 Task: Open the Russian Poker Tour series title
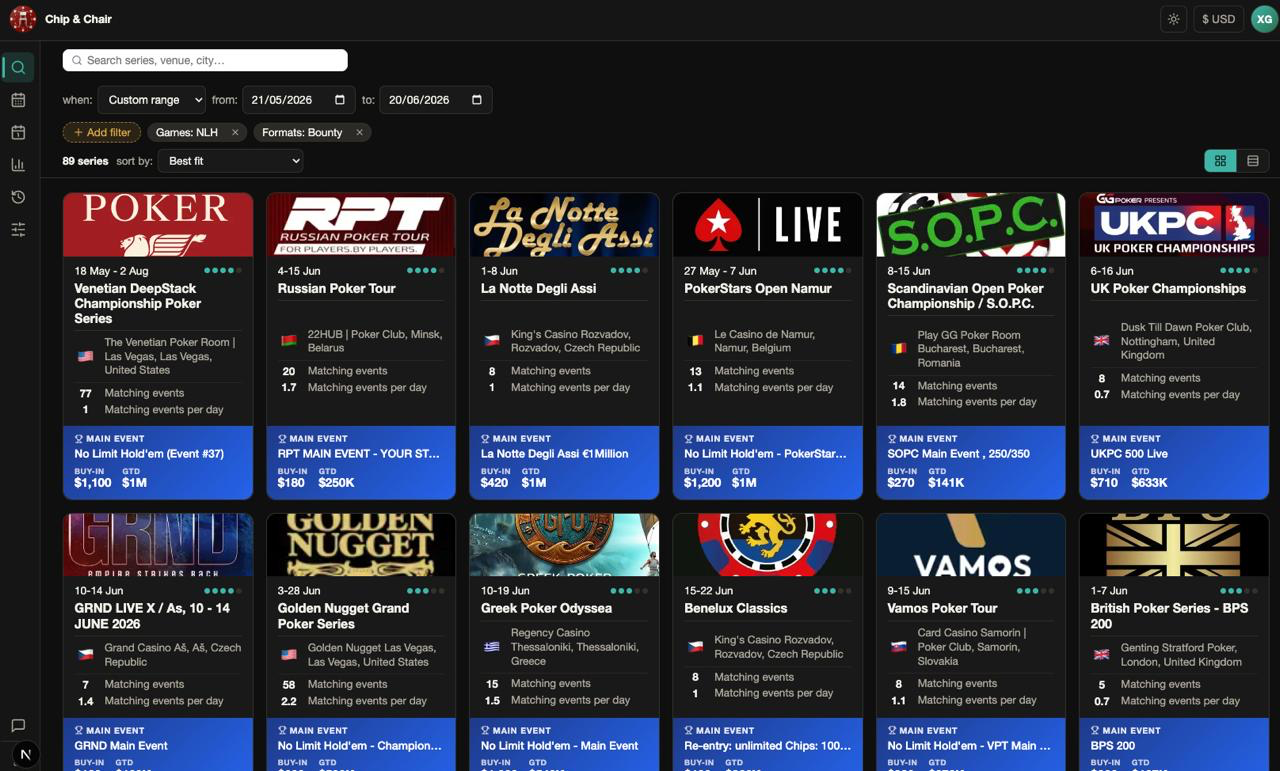coord(336,288)
